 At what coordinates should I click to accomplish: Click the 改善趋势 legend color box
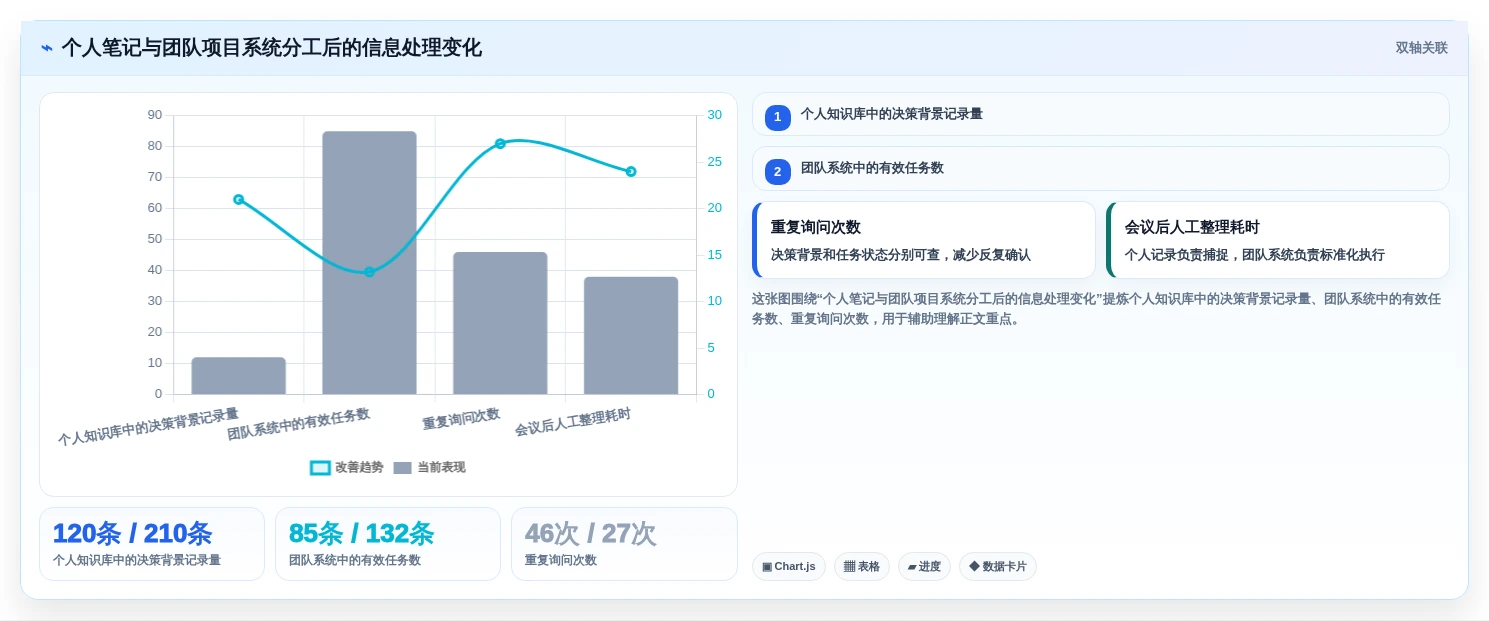[320, 468]
